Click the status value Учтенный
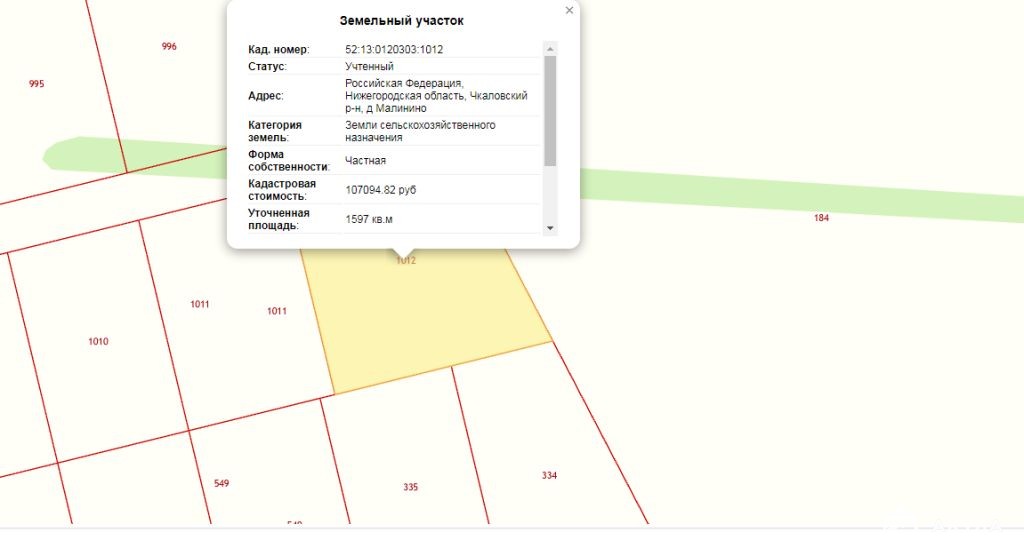The image size is (1024, 556). pos(369,66)
